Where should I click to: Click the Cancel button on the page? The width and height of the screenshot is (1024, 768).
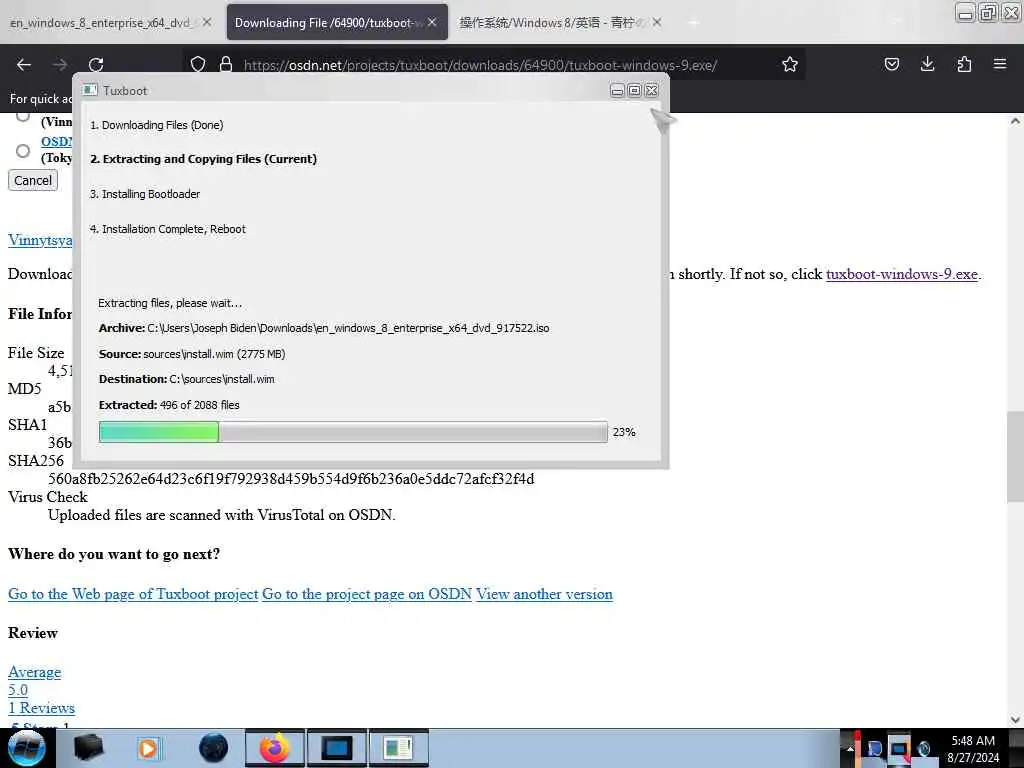point(33,180)
